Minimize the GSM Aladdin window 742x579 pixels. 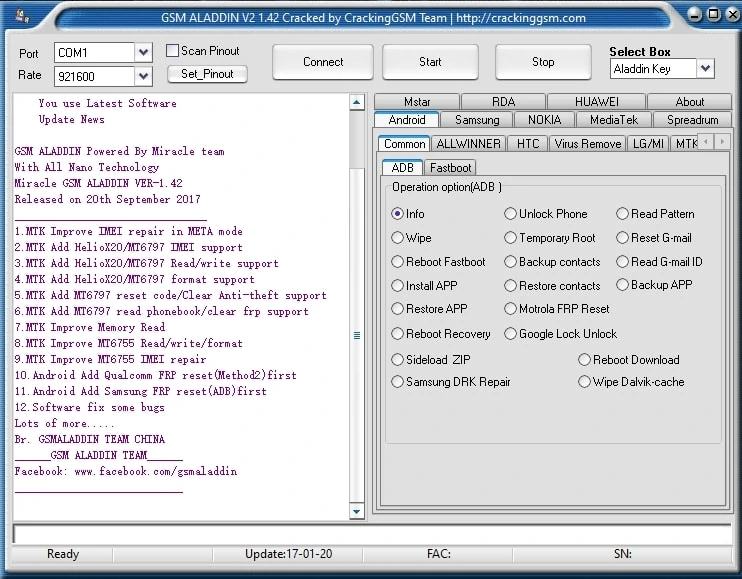[695, 14]
